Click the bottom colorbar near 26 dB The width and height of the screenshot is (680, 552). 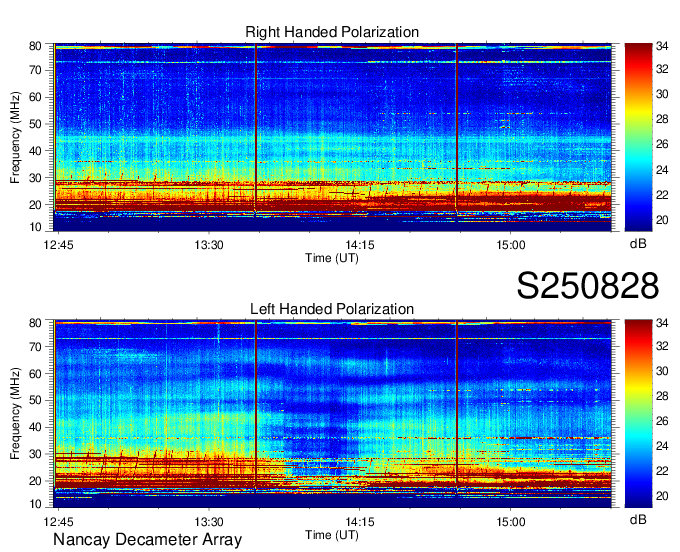tap(638, 421)
